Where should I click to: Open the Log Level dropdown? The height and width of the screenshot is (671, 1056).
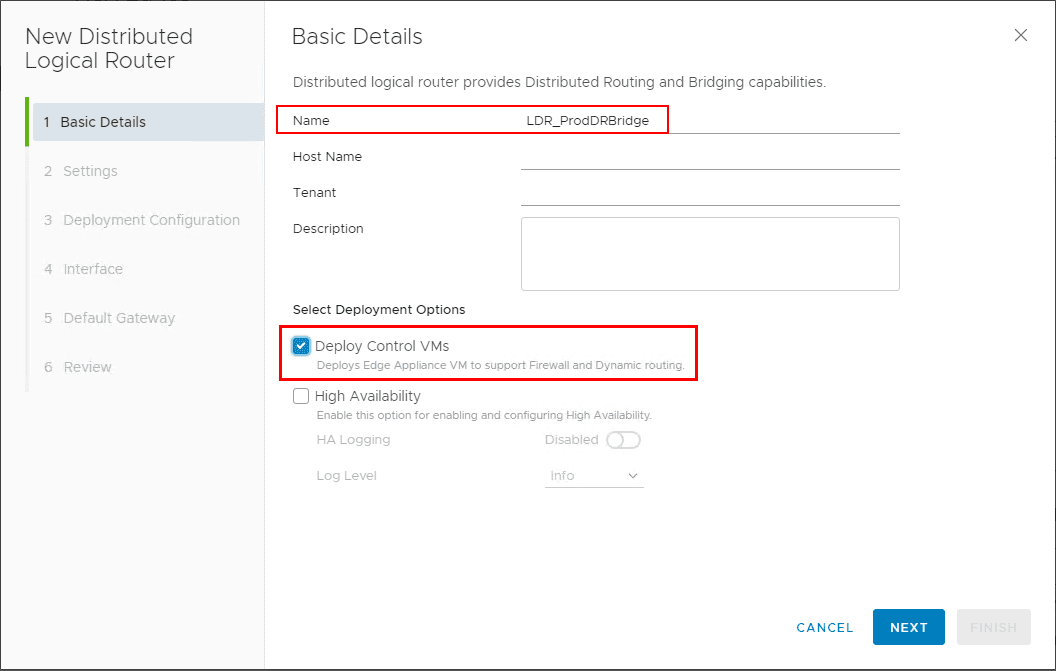click(594, 476)
